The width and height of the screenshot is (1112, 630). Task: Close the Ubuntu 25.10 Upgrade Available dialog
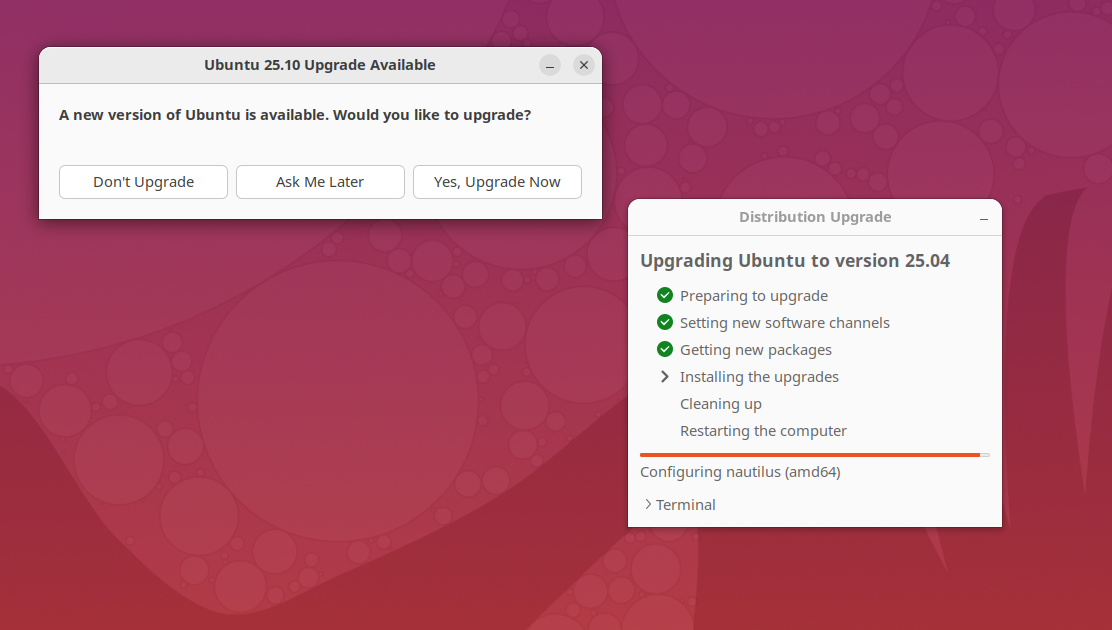pyautogui.click(x=584, y=65)
